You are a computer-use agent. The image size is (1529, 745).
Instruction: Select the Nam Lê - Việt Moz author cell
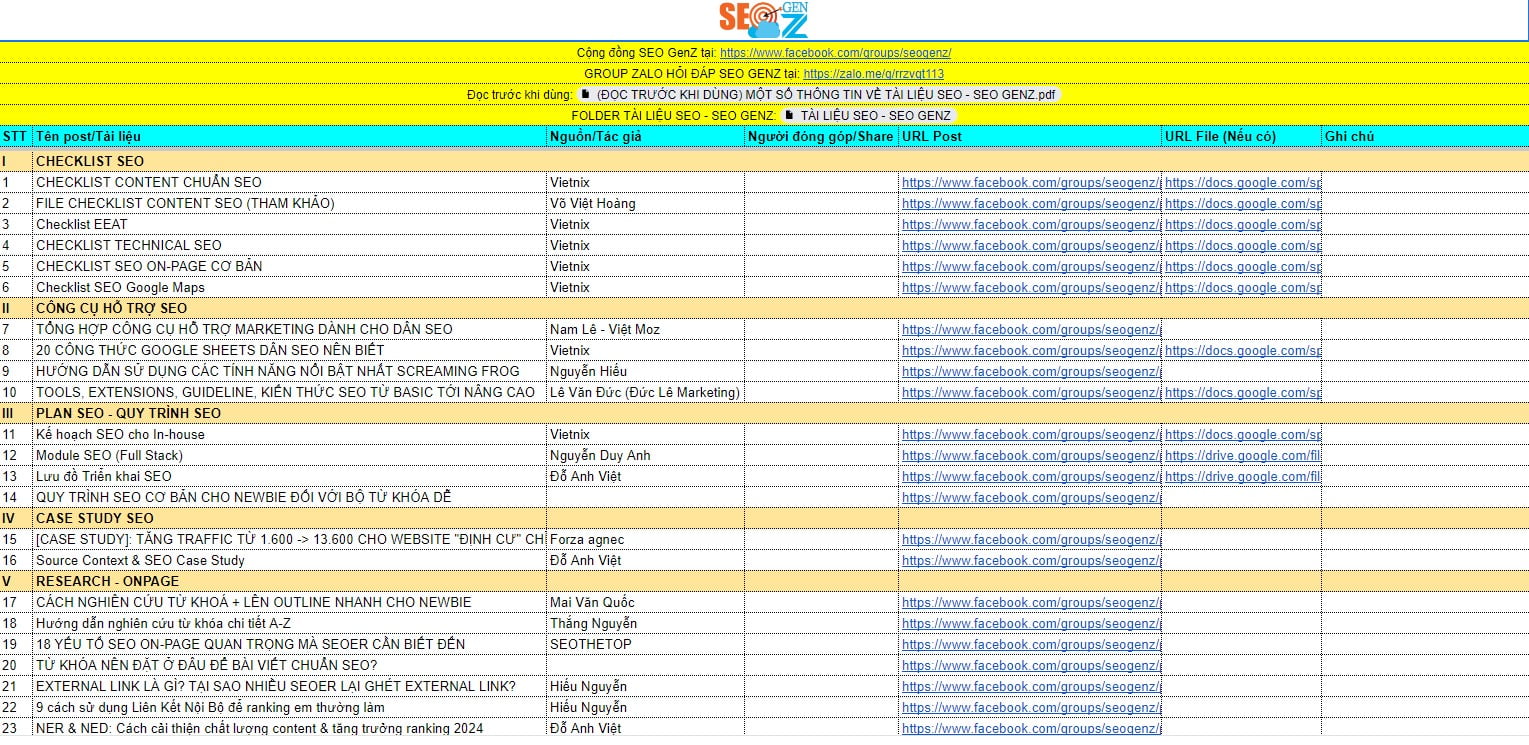coord(645,329)
